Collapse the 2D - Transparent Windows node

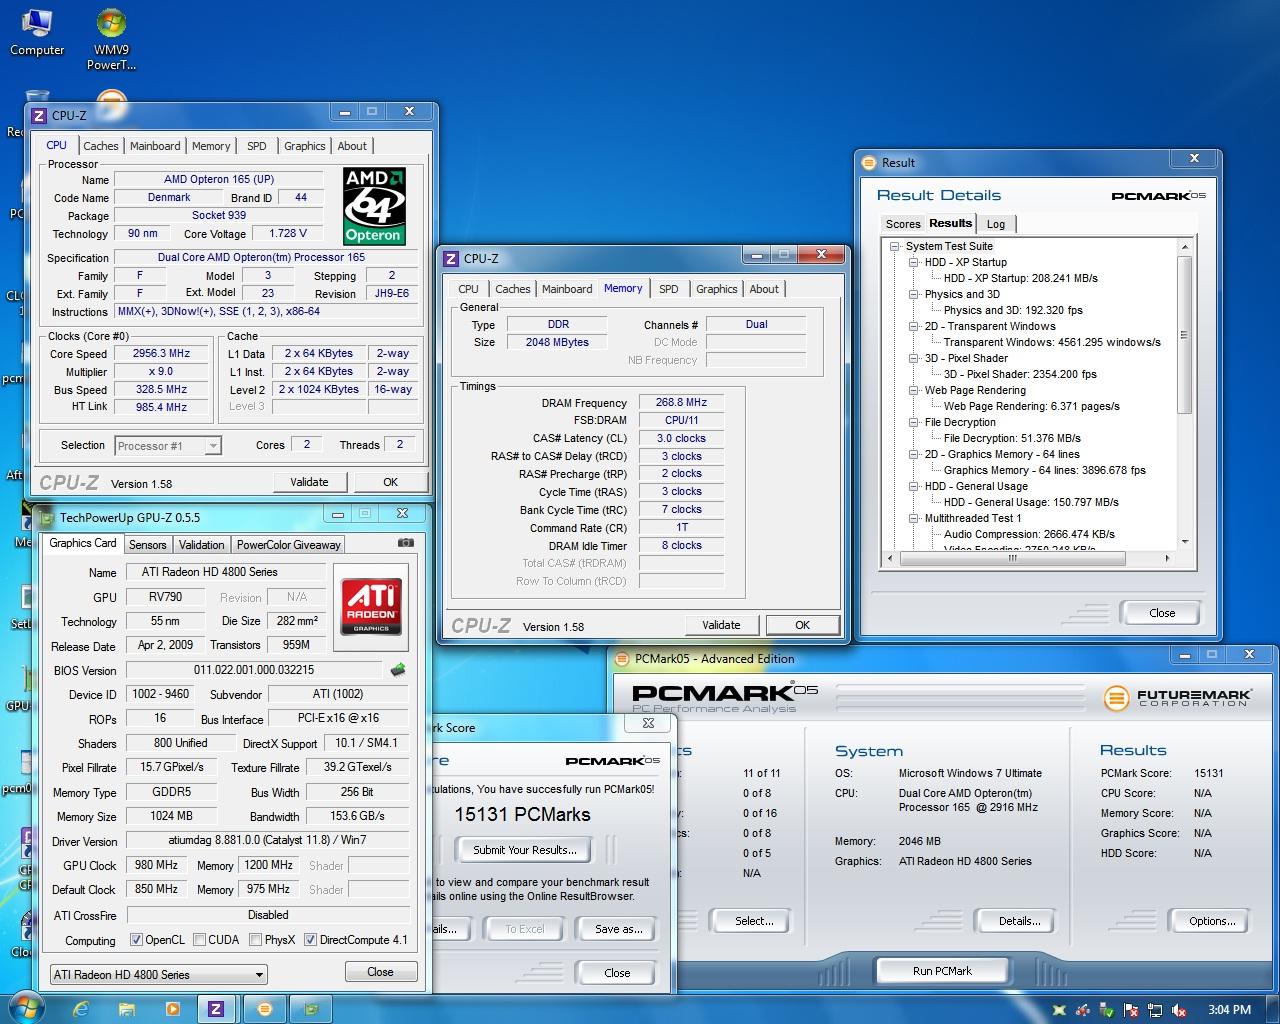913,326
